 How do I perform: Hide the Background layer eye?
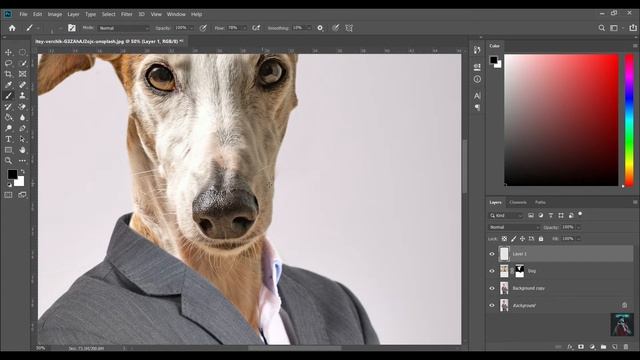[492, 305]
